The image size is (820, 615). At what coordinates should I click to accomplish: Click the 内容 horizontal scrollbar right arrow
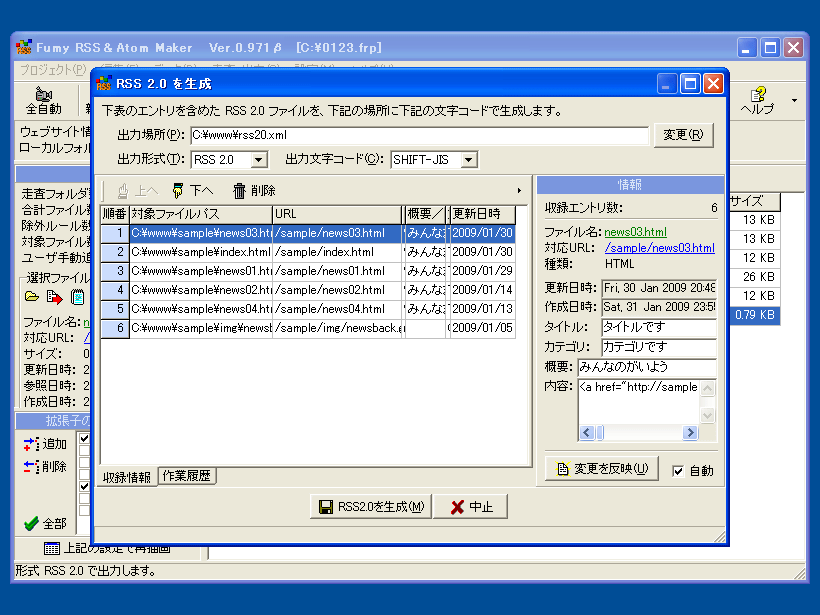[x=690, y=432]
